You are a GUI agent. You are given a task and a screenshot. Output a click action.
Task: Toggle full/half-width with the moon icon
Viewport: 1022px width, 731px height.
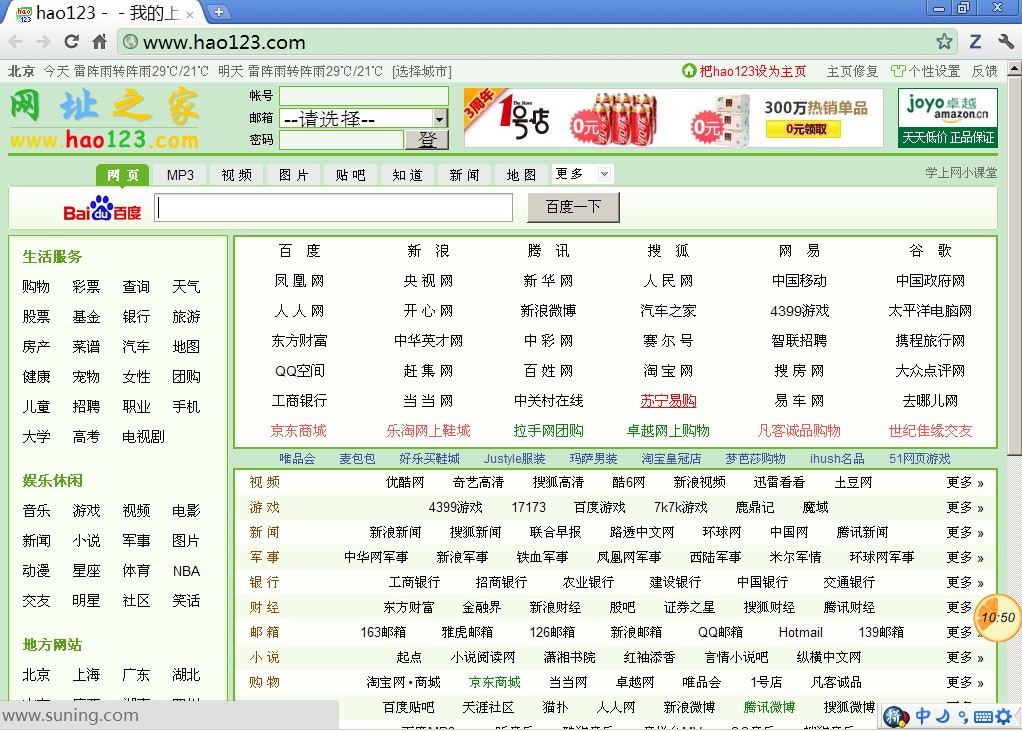coord(943,717)
